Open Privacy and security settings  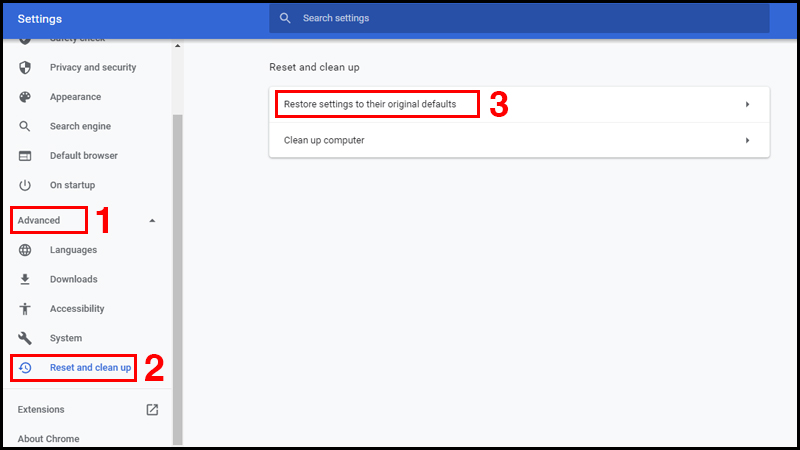(93, 67)
